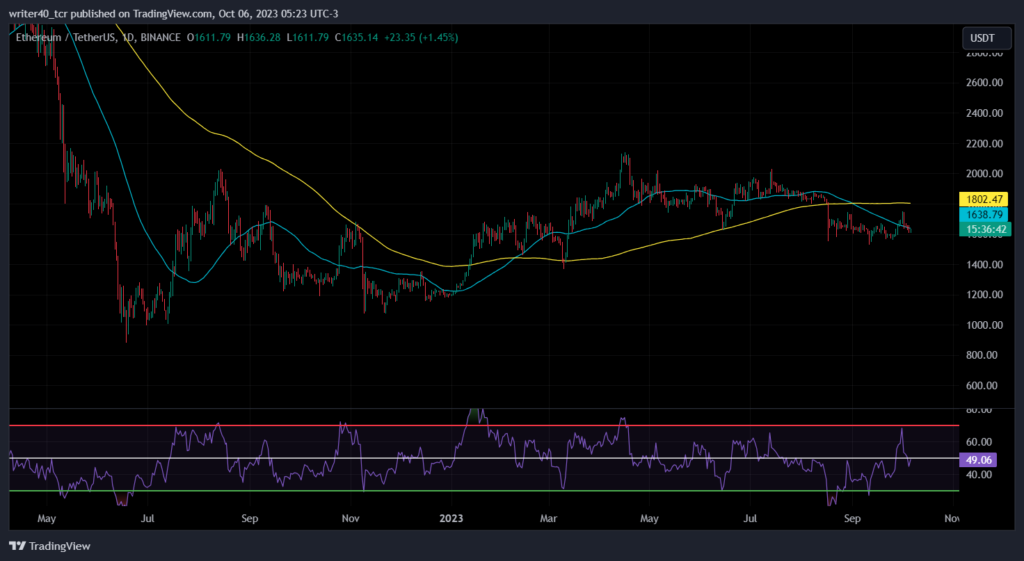This screenshot has height=561, width=1024.
Task: Click the high value H1636.28
Action: 258,37
